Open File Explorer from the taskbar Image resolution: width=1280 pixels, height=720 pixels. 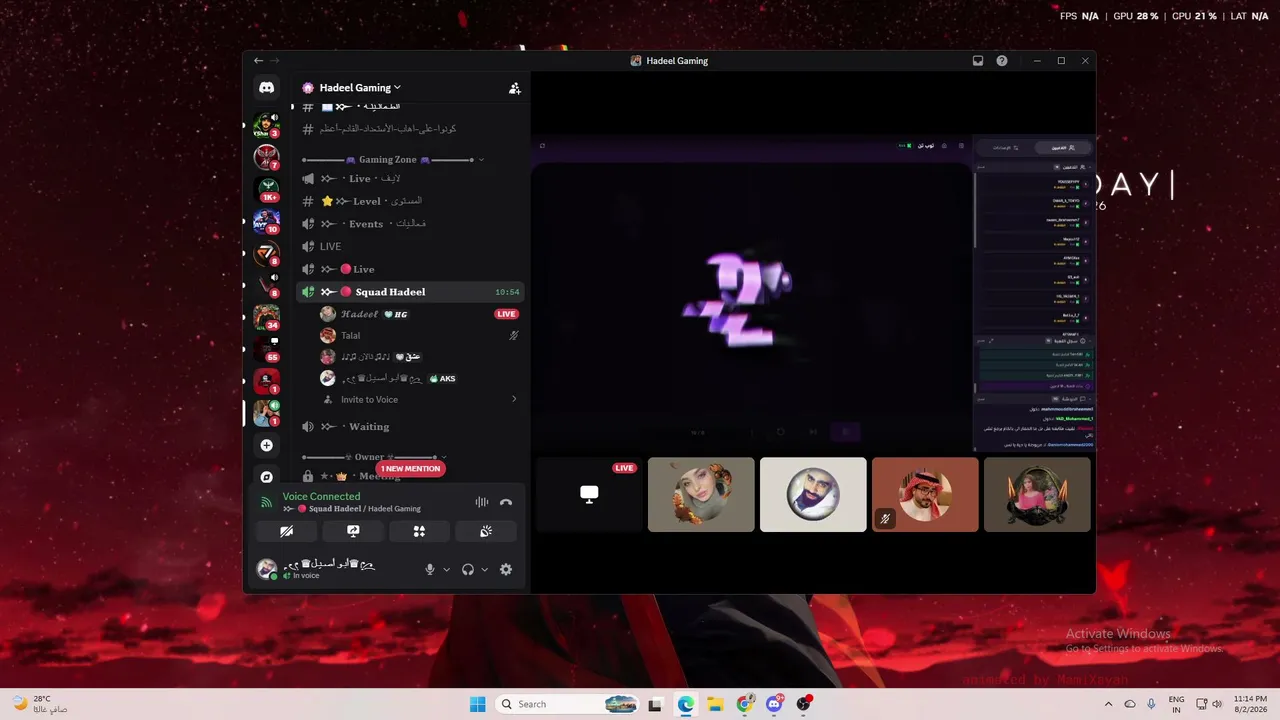pyautogui.click(x=716, y=704)
